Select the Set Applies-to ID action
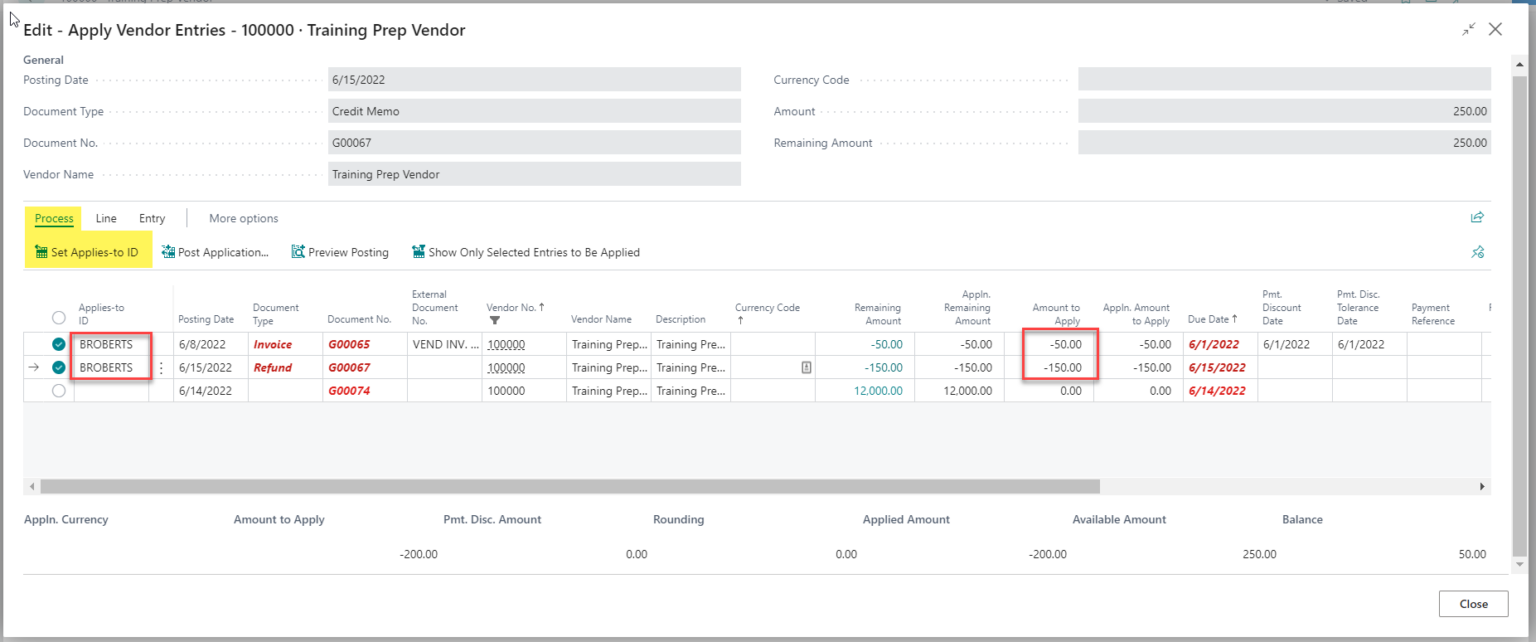The height and width of the screenshot is (642, 1536). (88, 252)
